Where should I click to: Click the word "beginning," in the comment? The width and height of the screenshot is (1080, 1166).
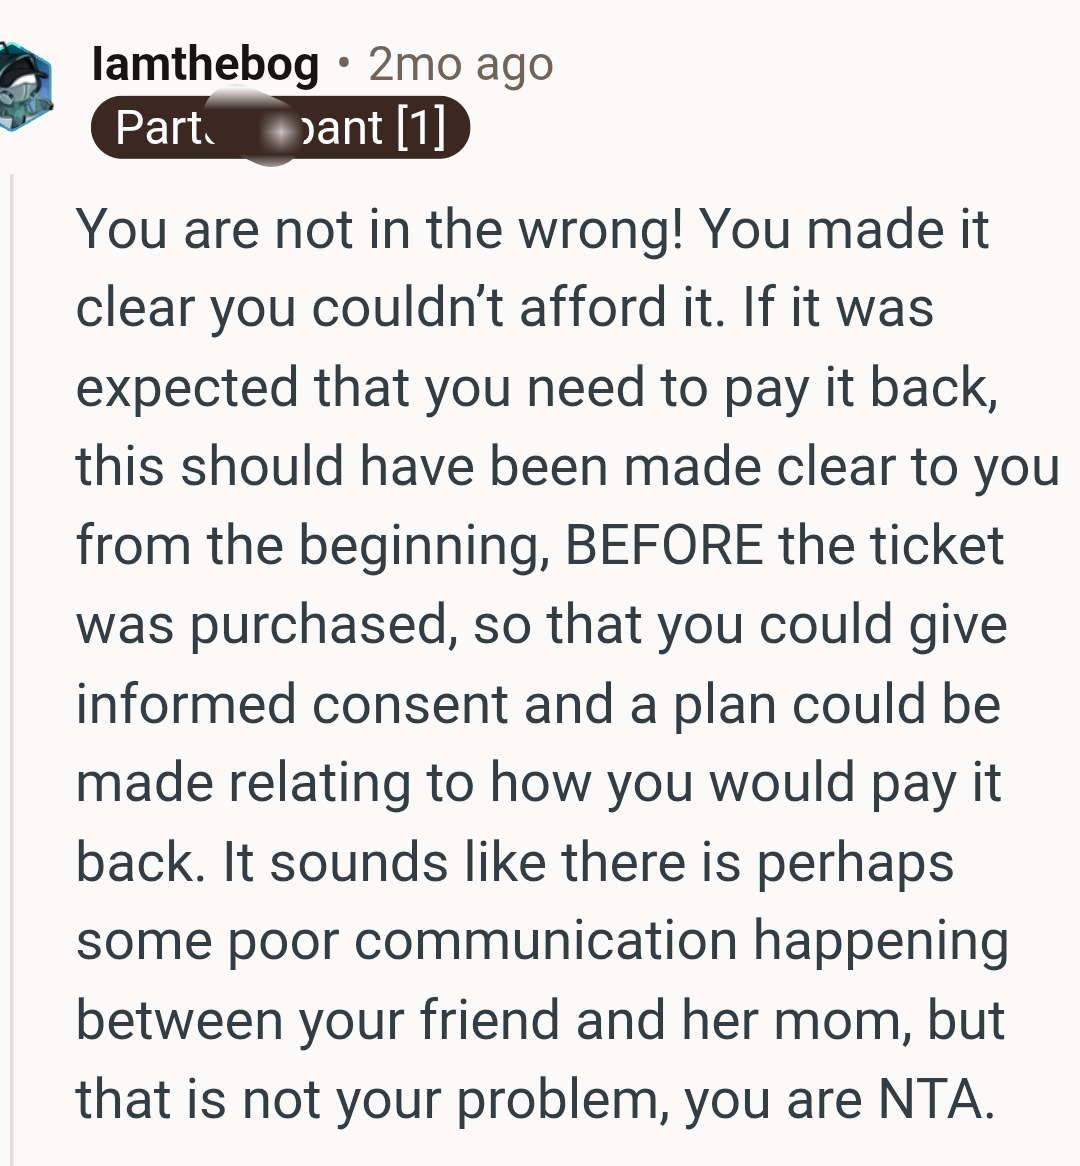click(x=424, y=547)
